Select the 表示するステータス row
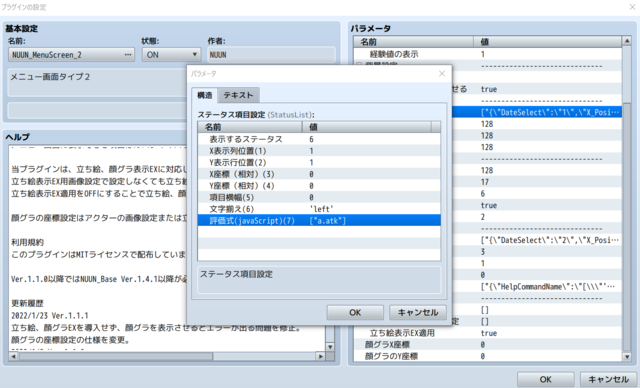640x388 pixels. [319, 139]
